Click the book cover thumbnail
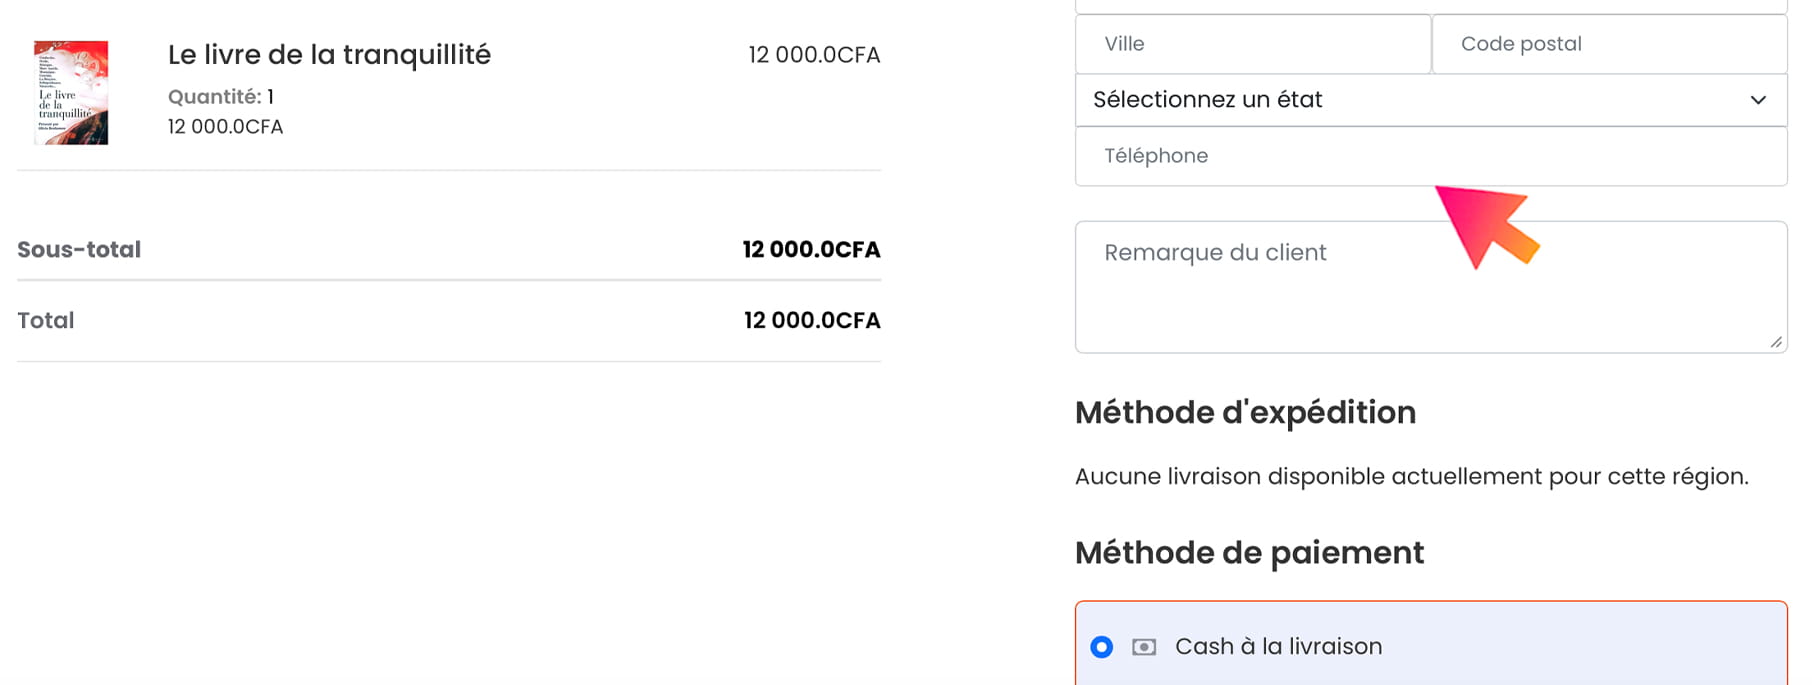The height and width of the screenshot is (685, 1812). pos(71,93)
